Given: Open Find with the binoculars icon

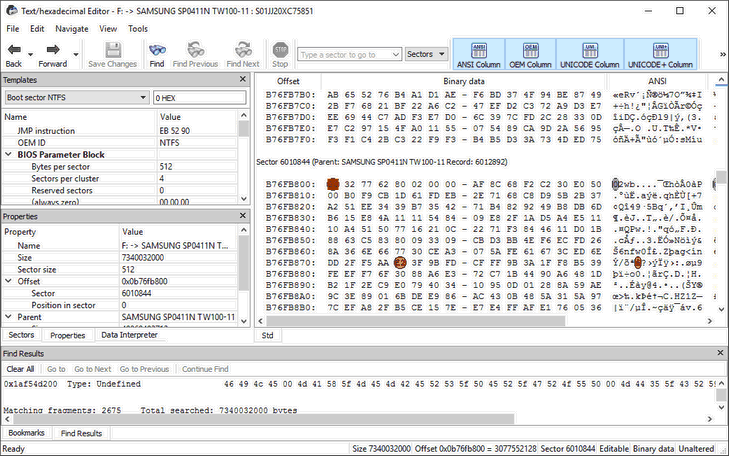Looking at the screenshot, I should tap(157, 50).
